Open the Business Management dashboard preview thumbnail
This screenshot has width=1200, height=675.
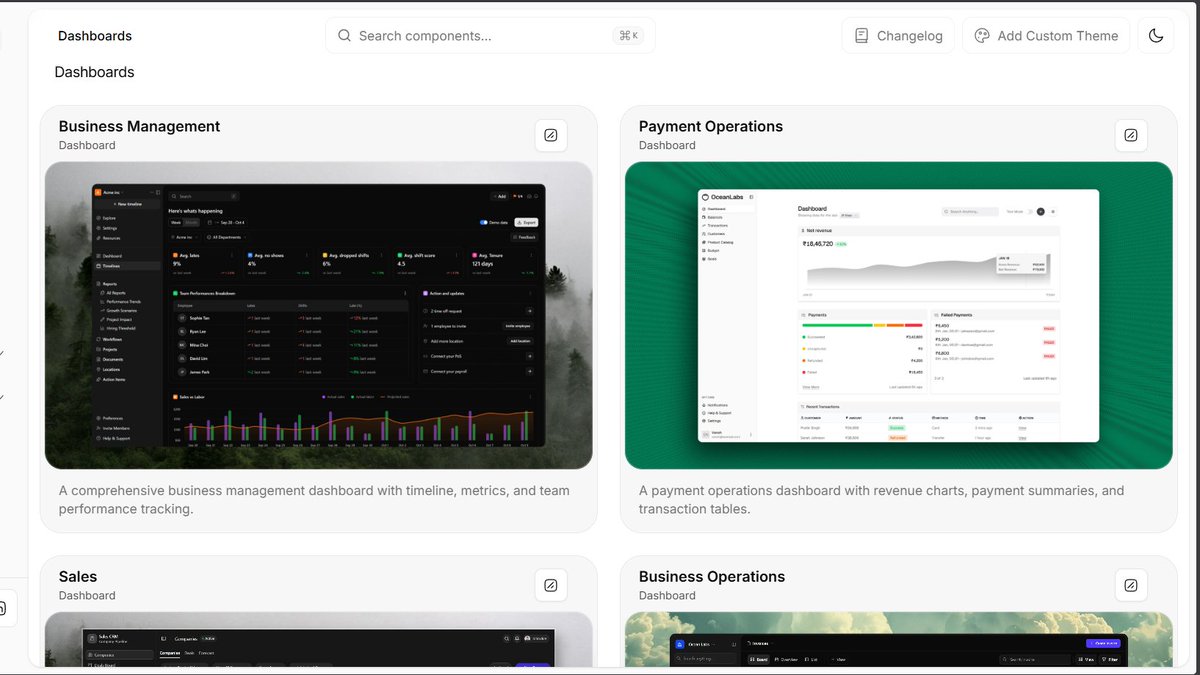tap(319, 315)
